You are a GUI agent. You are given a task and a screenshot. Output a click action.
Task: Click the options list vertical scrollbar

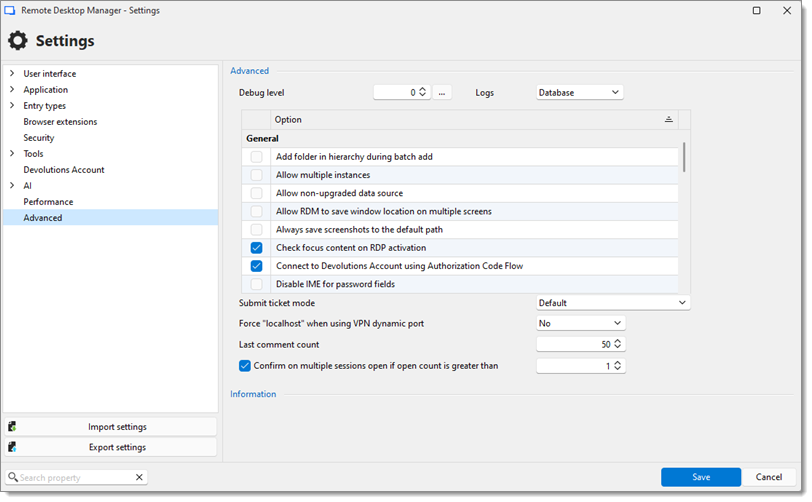(x=684, y=157)
